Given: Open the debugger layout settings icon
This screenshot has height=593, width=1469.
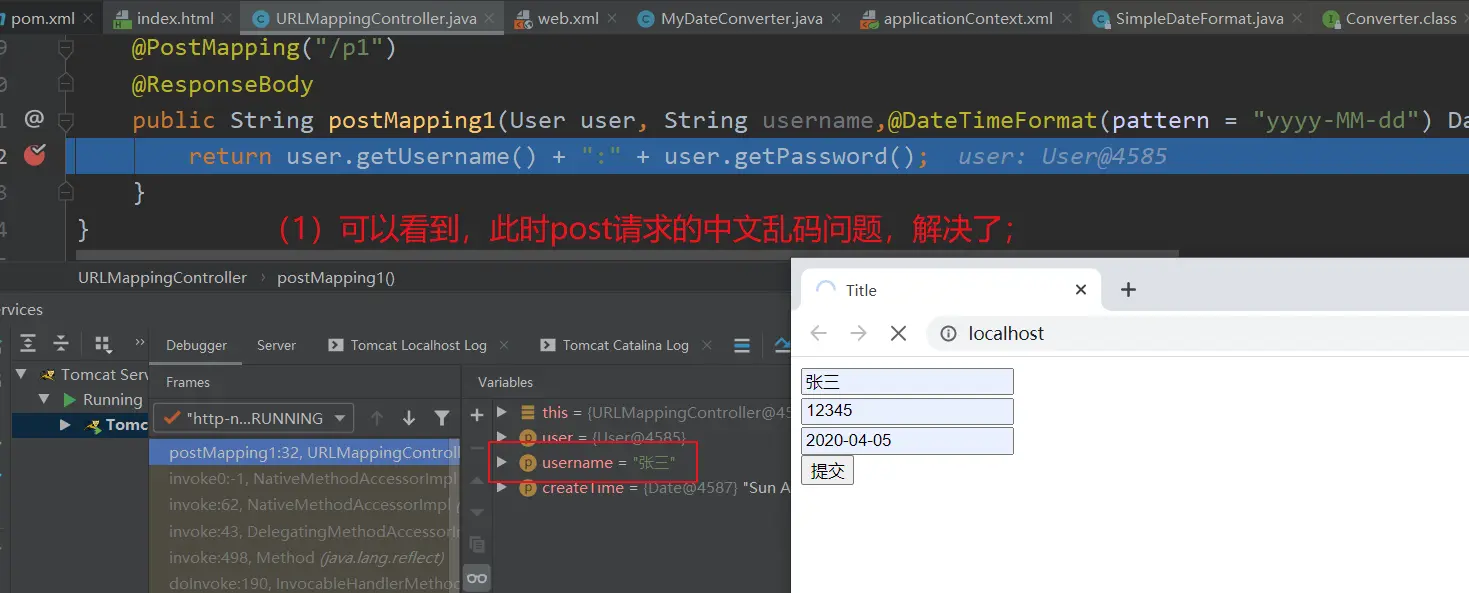Looking at the screenshot, I should coord(742,345).
